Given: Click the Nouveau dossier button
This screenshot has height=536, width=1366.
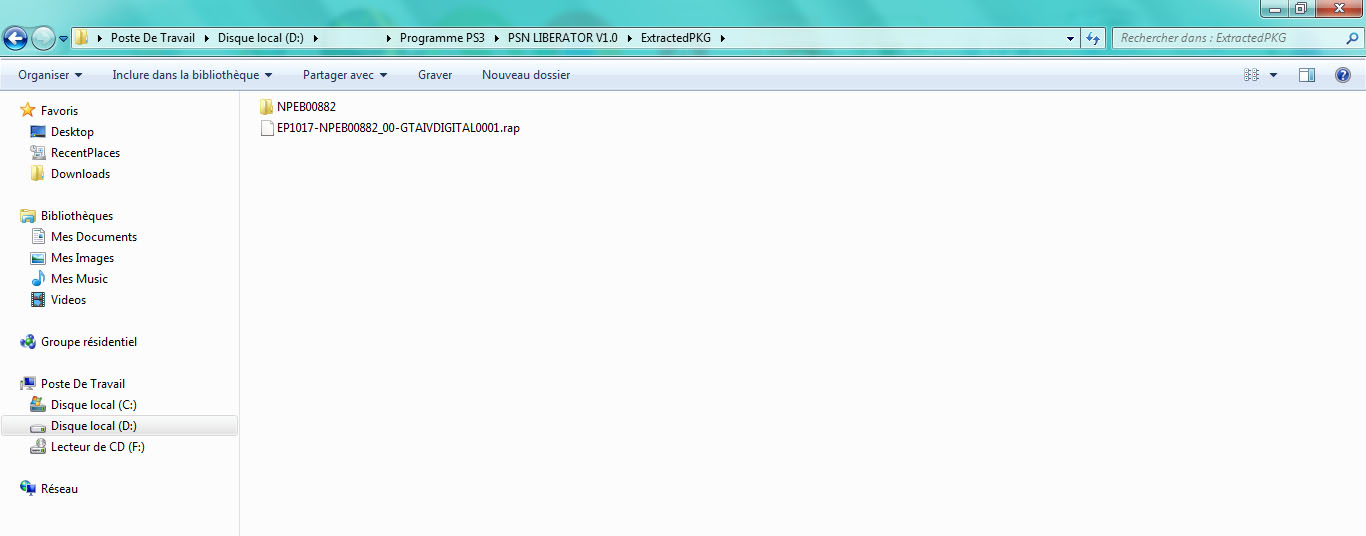Looking at the screenshot, I should [526, 75].
